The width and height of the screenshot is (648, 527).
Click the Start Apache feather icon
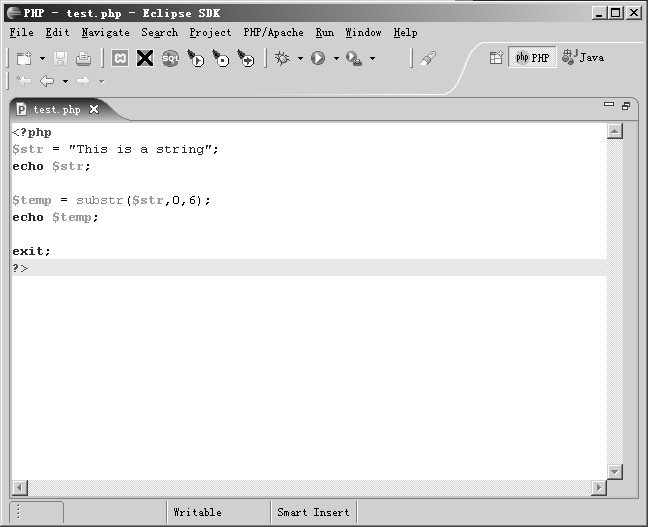coord(195,58)
